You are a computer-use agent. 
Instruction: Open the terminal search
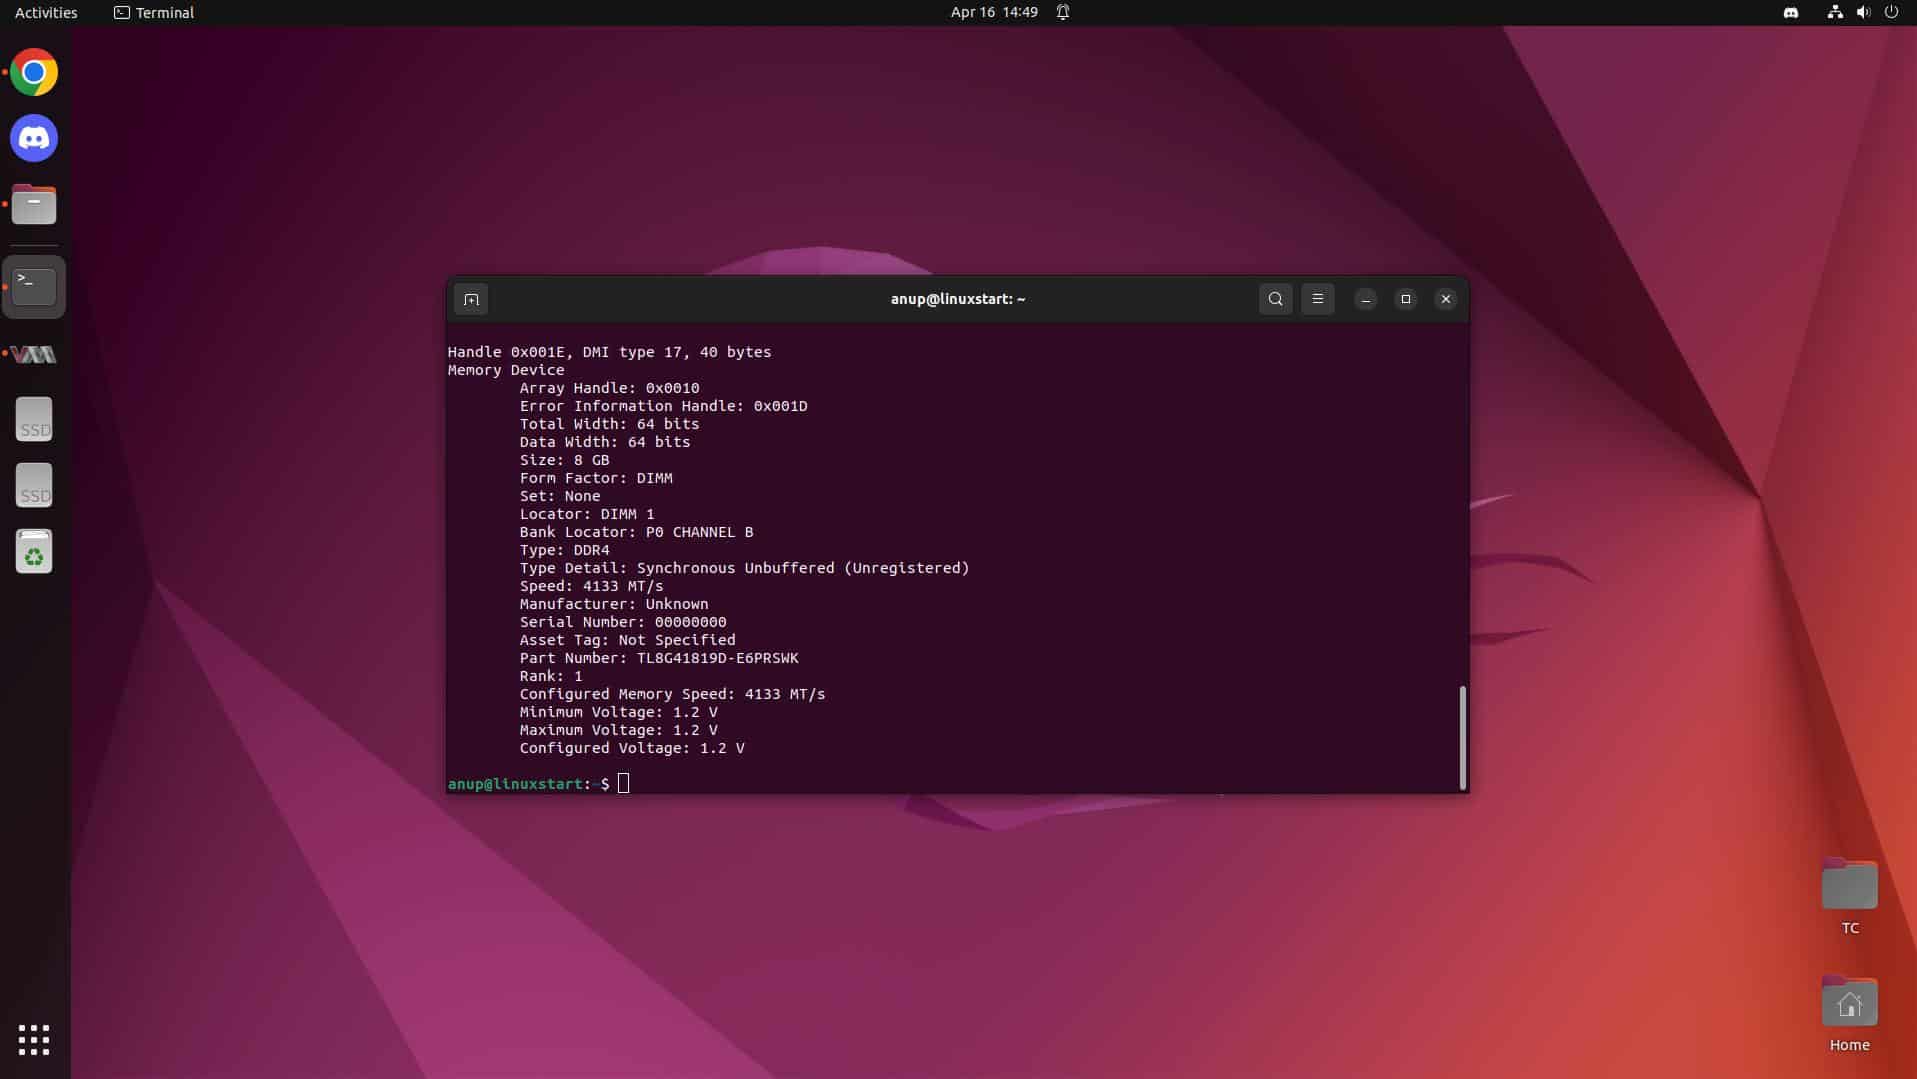point(1275,299)
